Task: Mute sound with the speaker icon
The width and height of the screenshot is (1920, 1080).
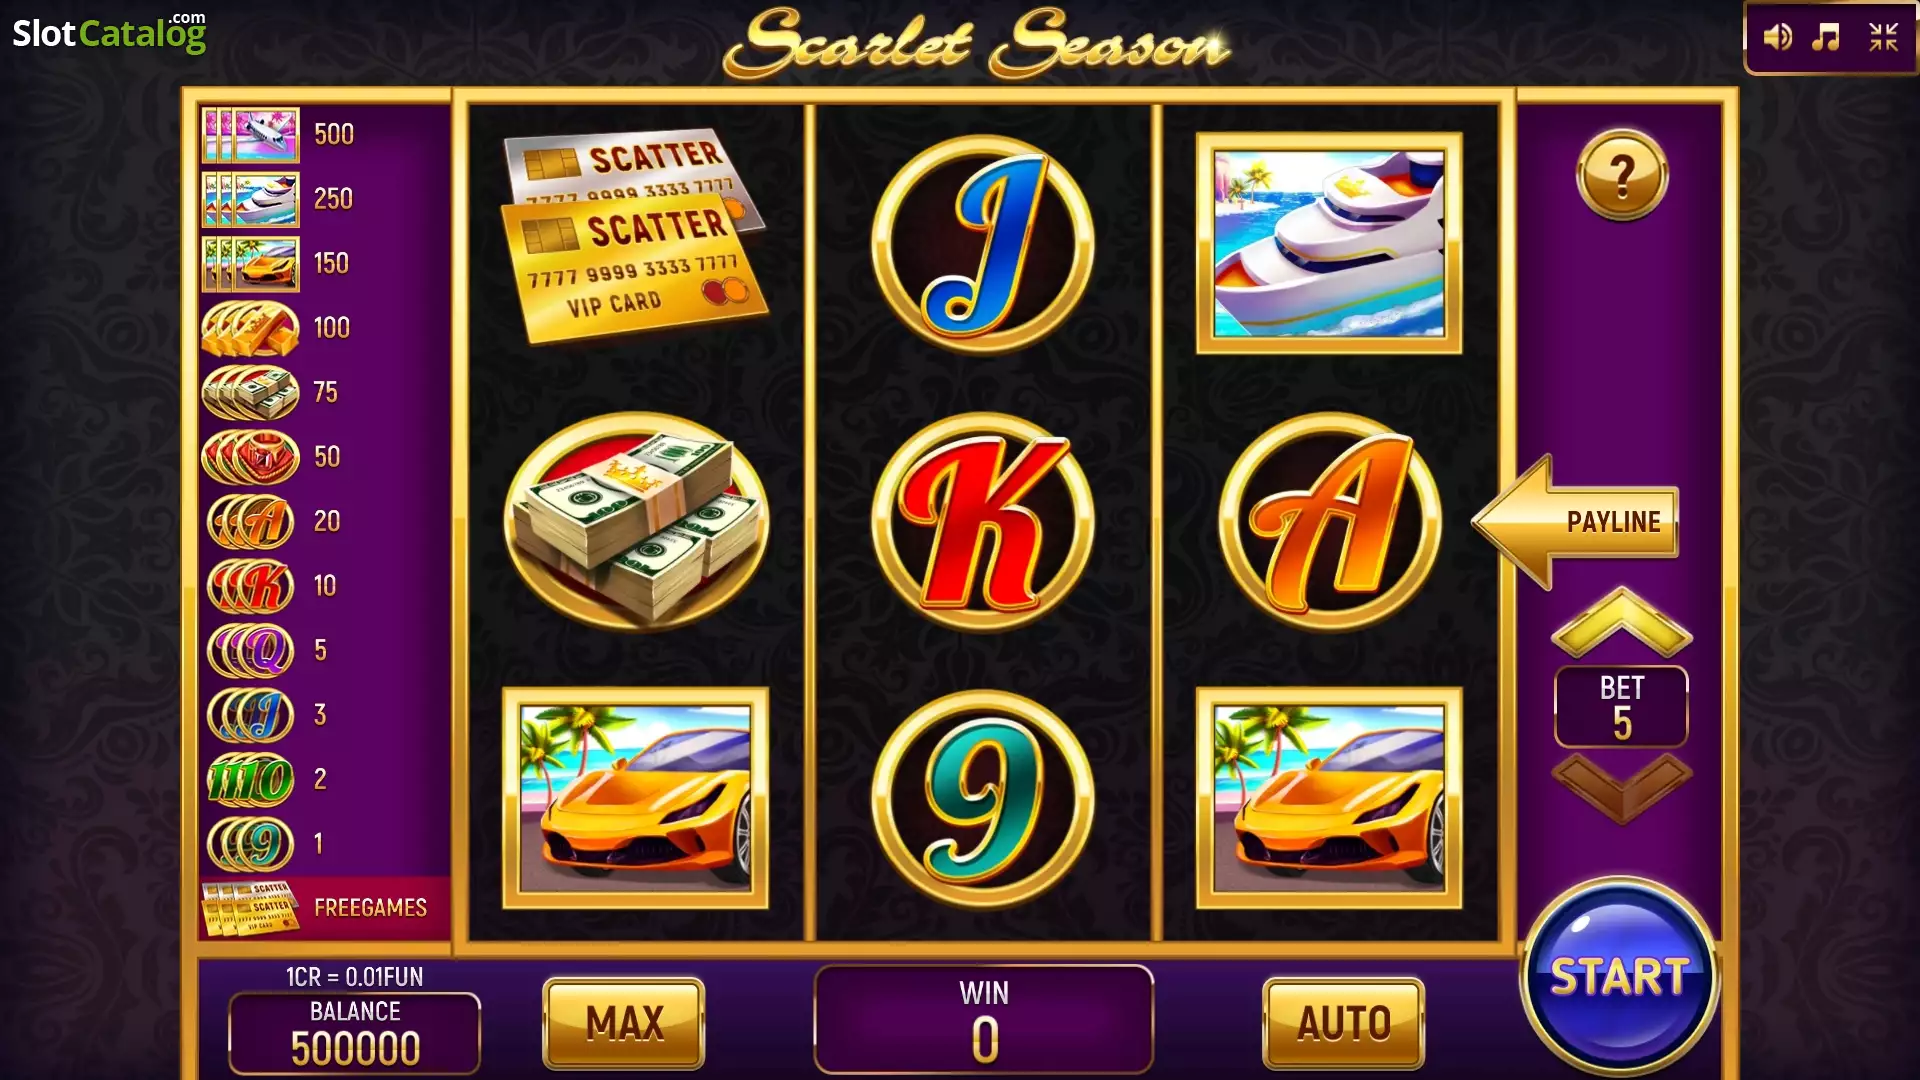Action: click(1777, 38)
